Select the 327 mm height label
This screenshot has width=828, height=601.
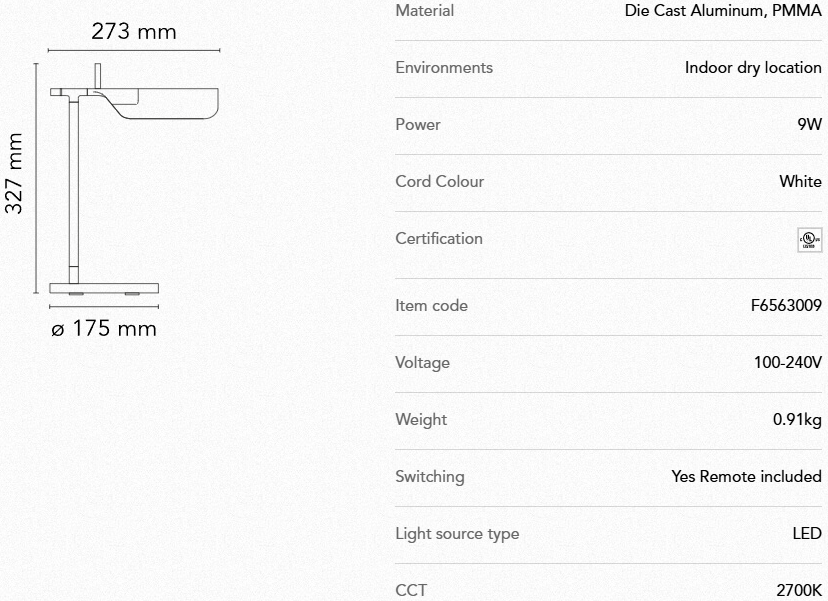pos(15,174)
